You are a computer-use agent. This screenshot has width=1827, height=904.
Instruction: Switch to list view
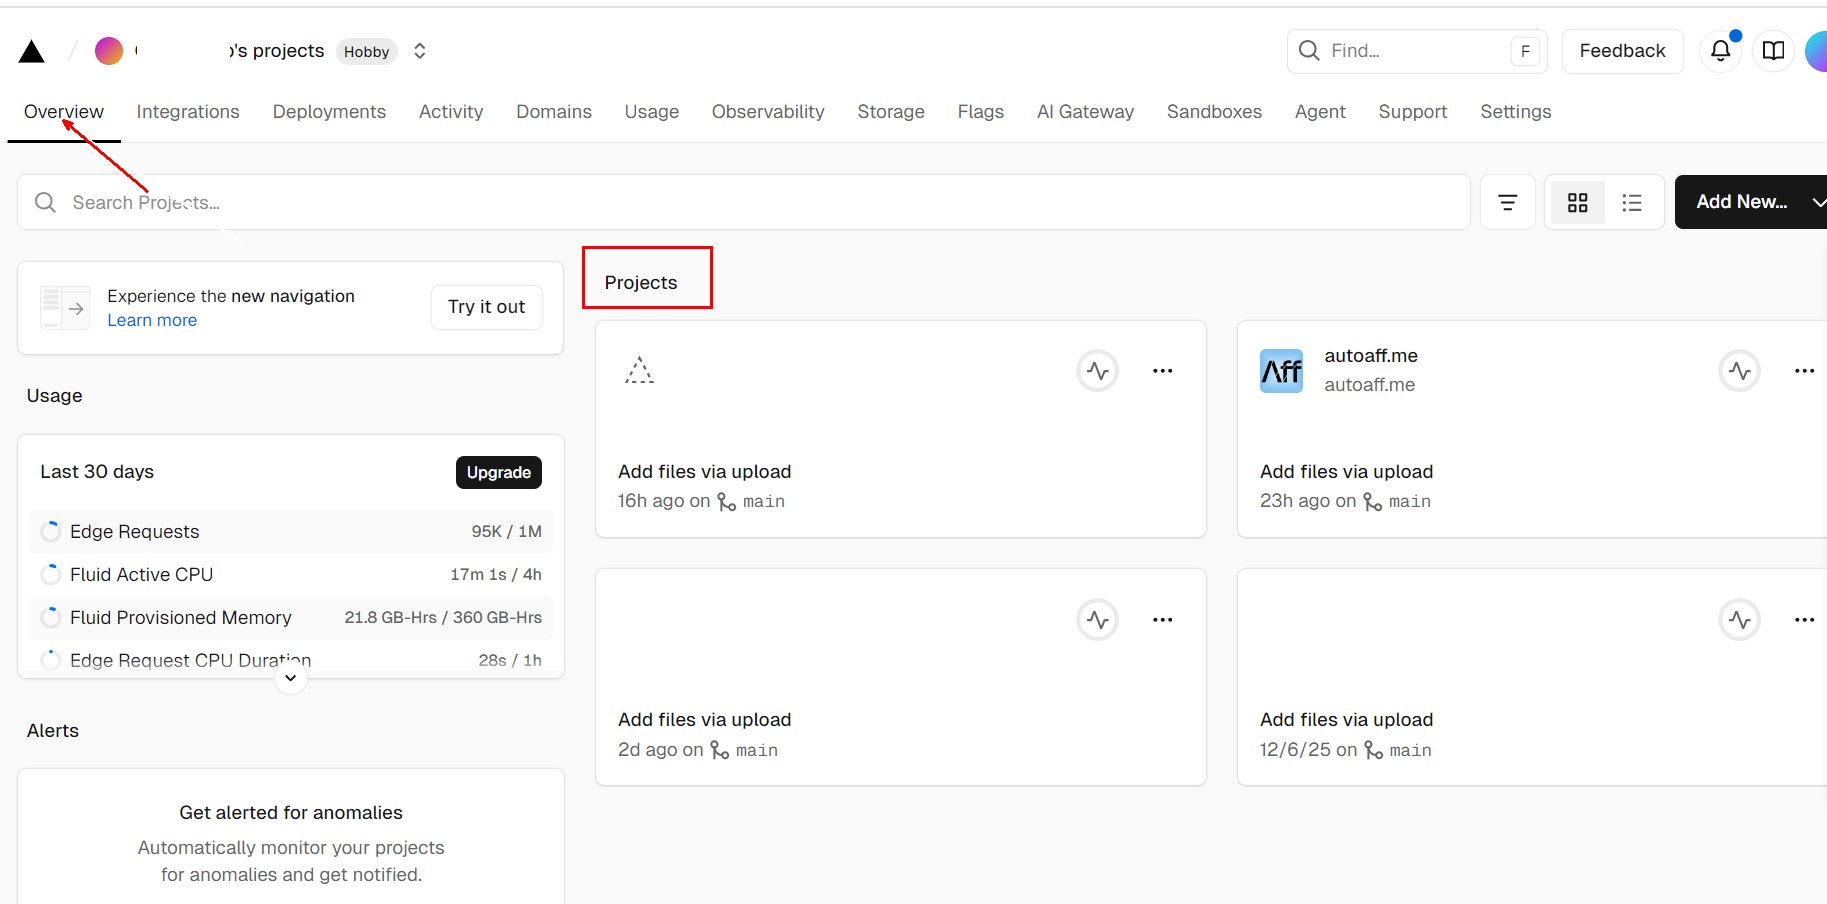click(1631, 203)
